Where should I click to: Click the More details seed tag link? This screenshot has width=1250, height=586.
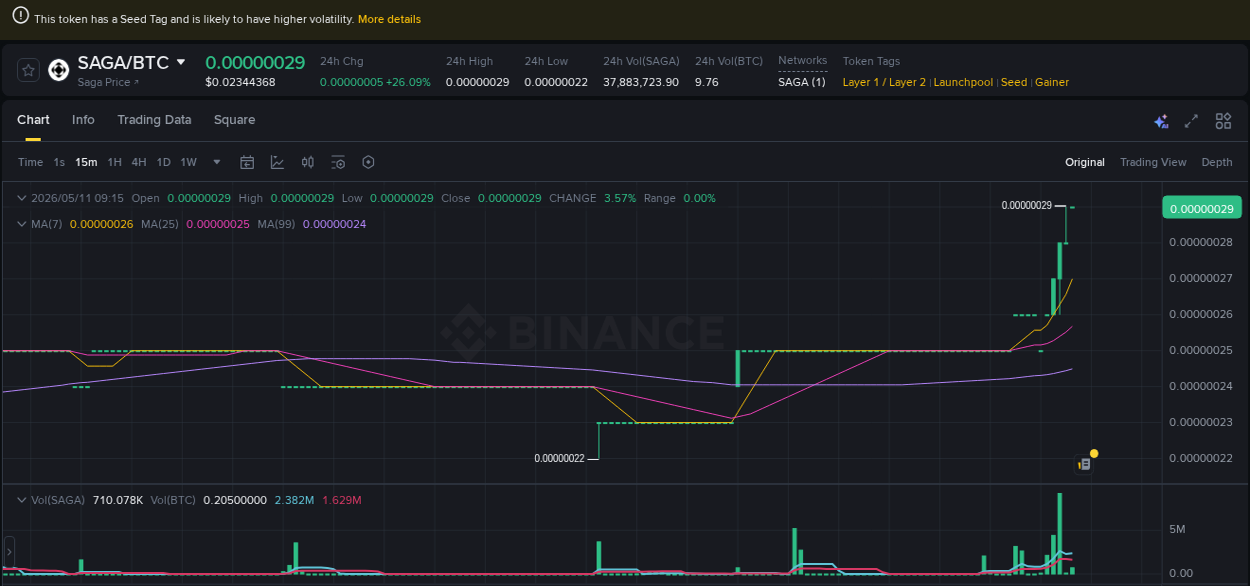[x=389, y=19]
